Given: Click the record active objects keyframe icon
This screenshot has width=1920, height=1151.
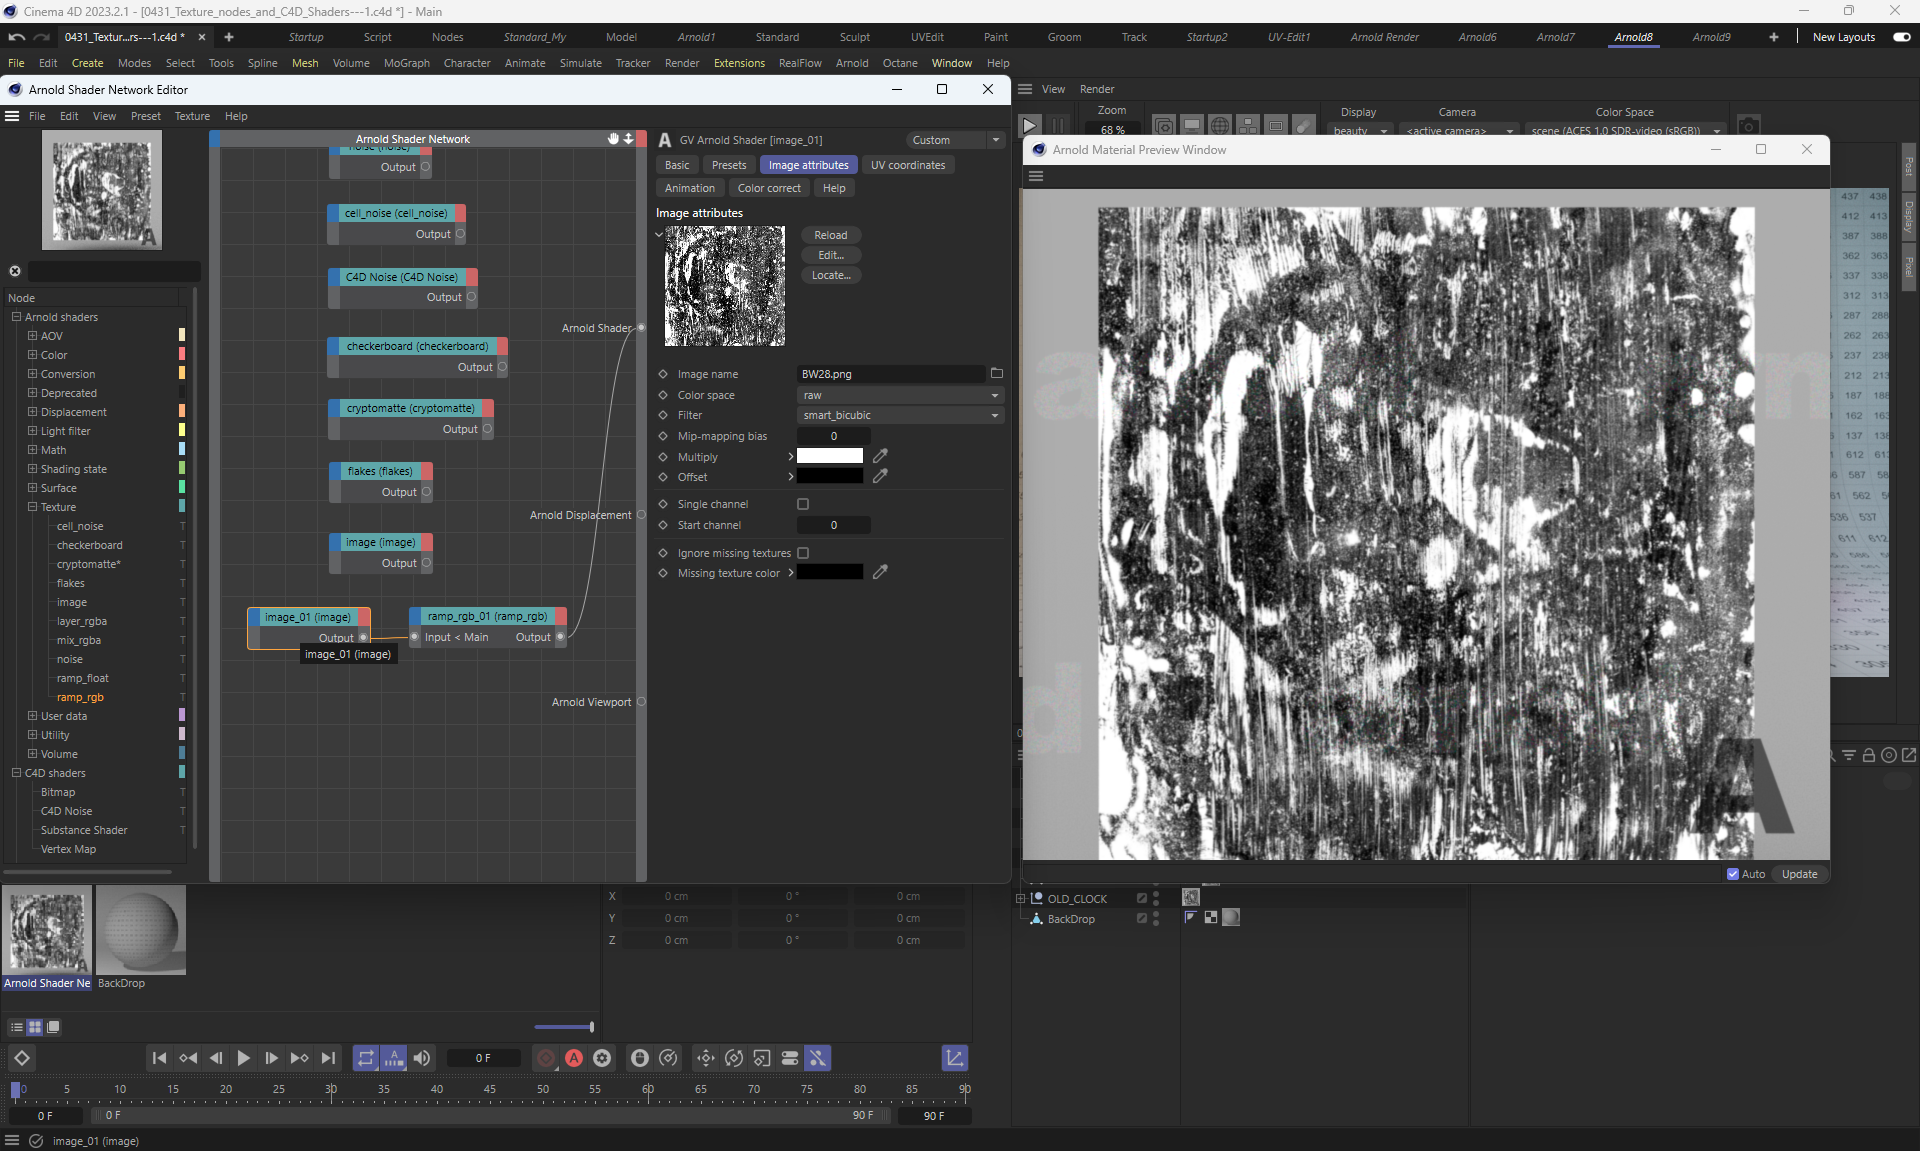Looking at the screenshot, I should tap(546, 1058).
